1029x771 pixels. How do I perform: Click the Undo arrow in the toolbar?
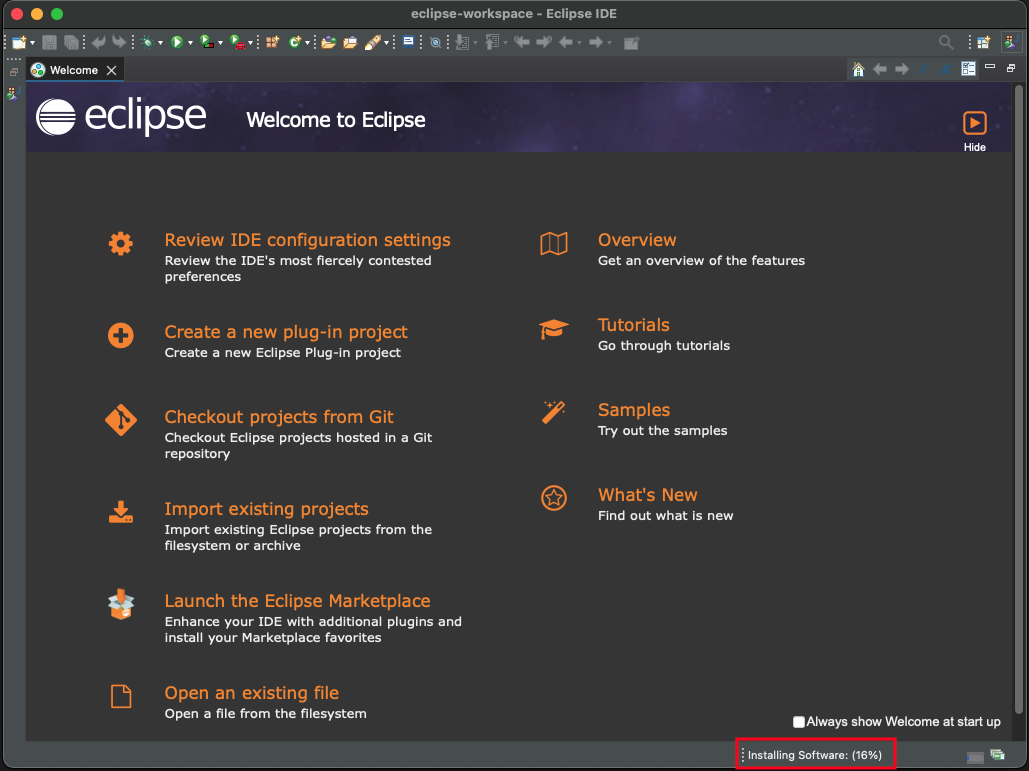[x=99, y=43]
